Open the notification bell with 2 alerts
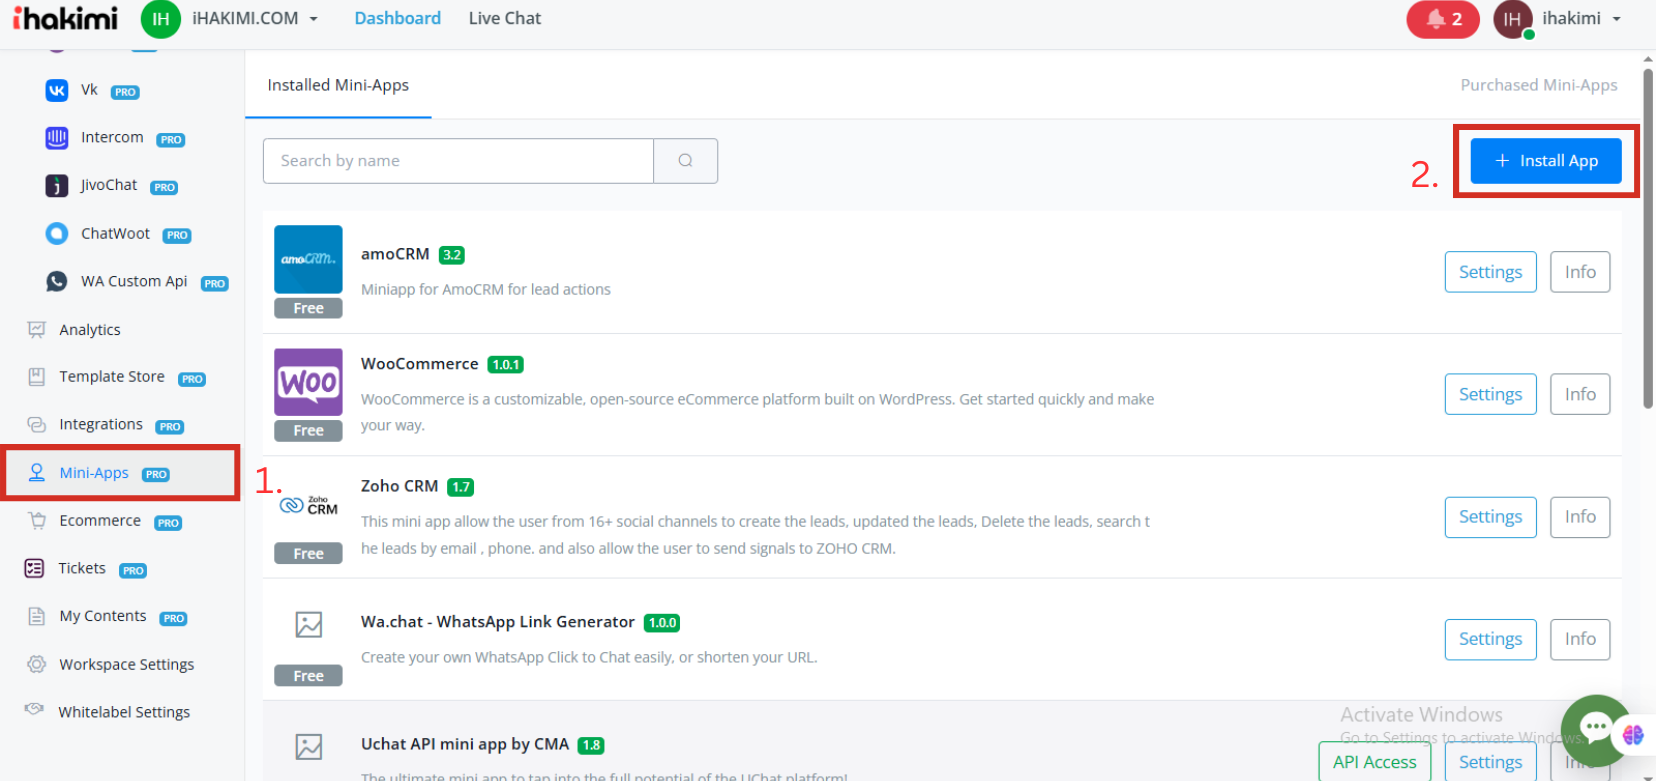 click(x=1442, y=19)
